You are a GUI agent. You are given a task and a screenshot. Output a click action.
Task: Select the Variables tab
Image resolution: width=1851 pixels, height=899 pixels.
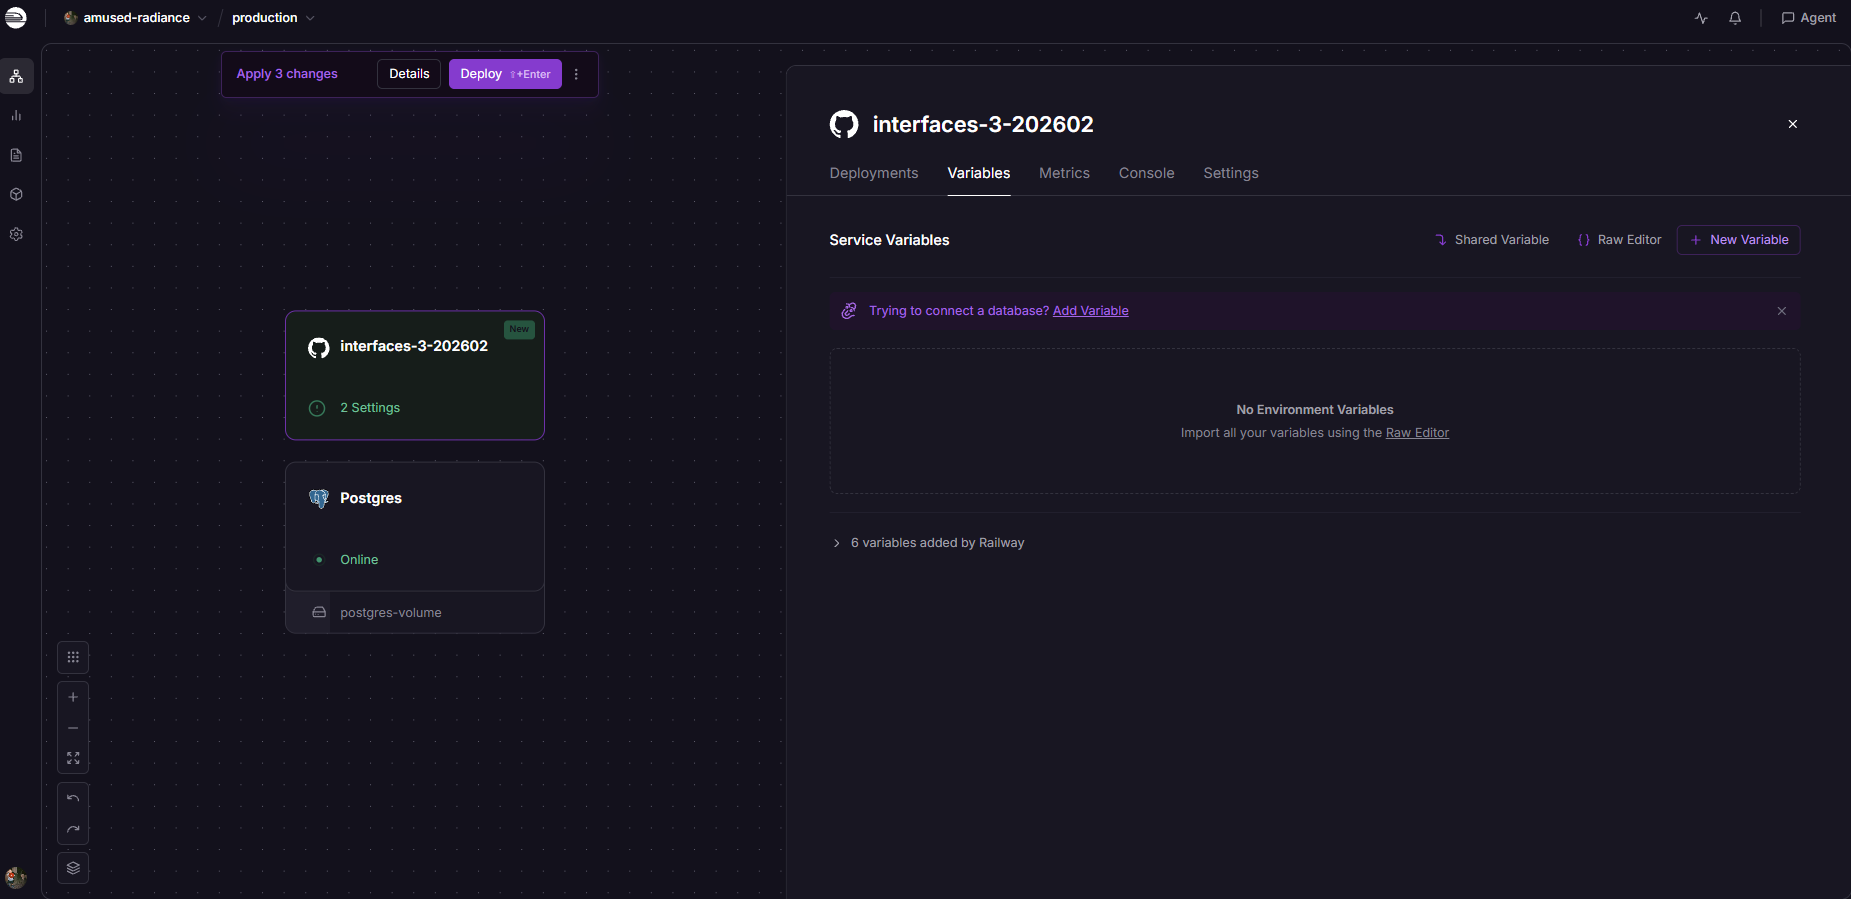pyautogui.click(x=979, y=173)
